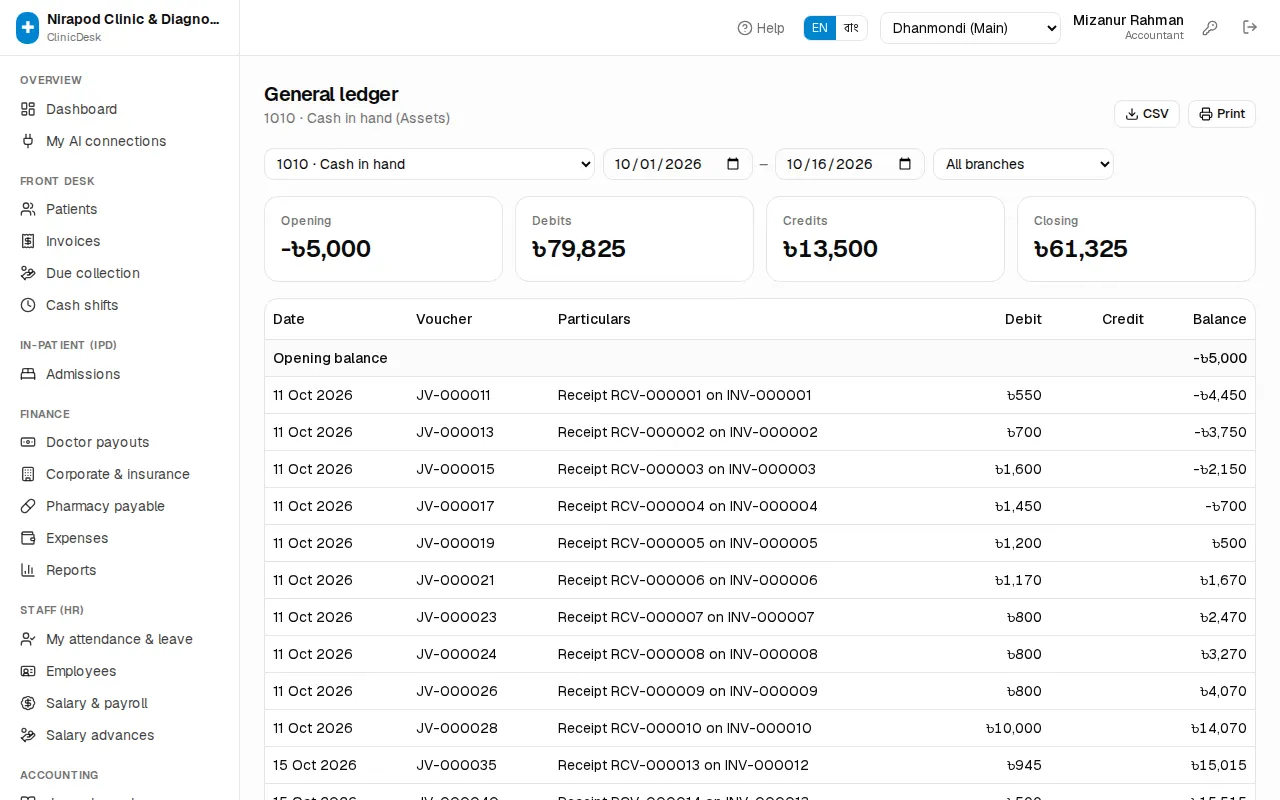The image size is (1280, 800).
Task: Click user name Mizanur Rahman
Action: click(x=1128, y=20)
